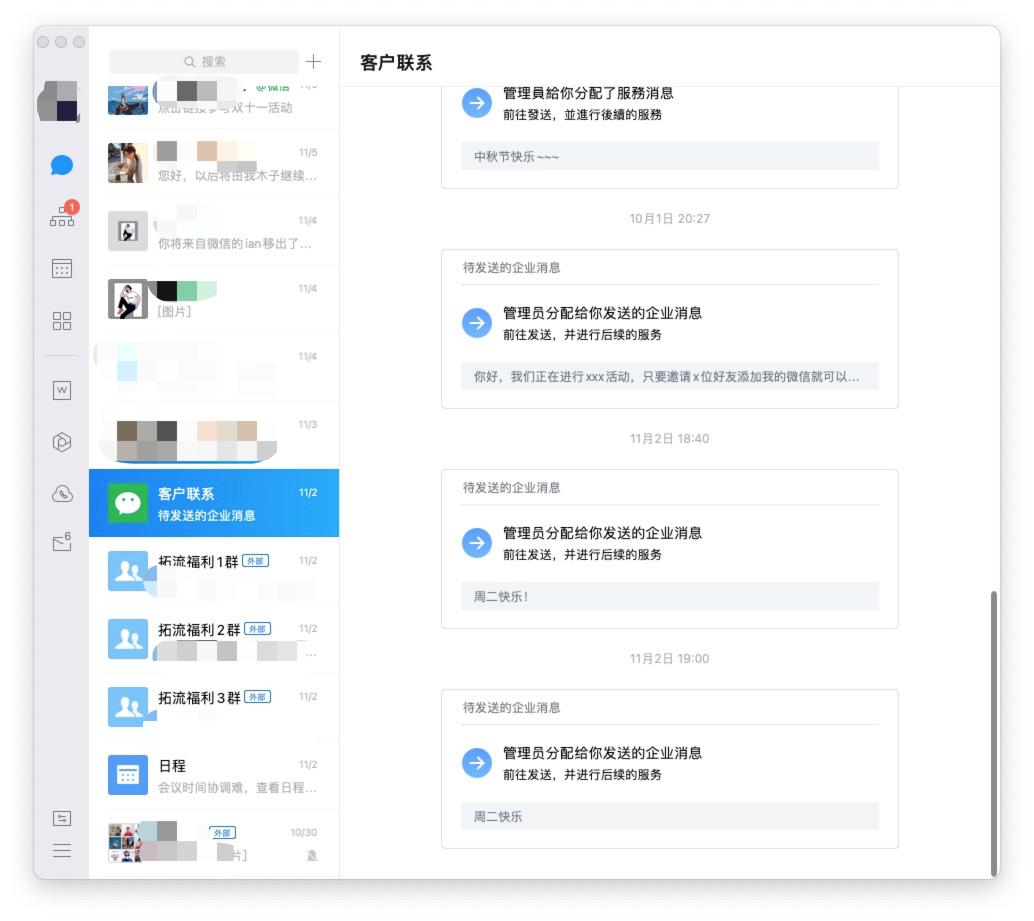Click the new chat plus icon
Screen dimensions: 1034x921
click(313, 61)
